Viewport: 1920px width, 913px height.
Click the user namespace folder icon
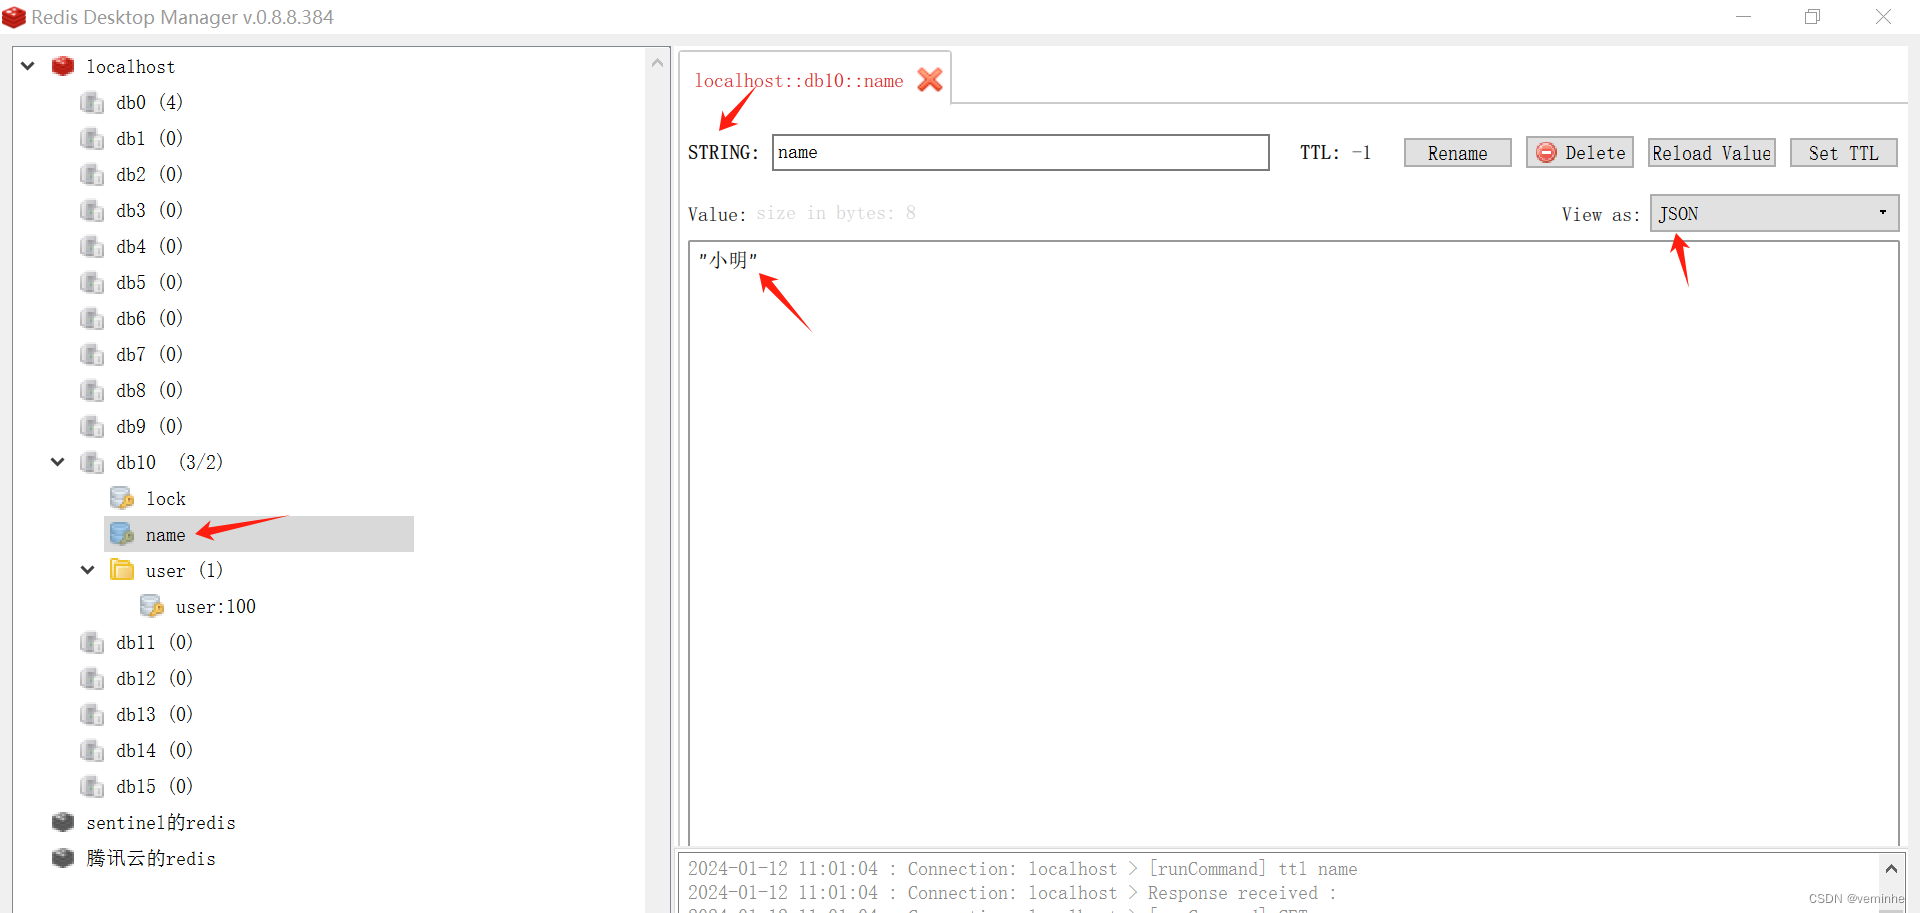tap(122, 570)
